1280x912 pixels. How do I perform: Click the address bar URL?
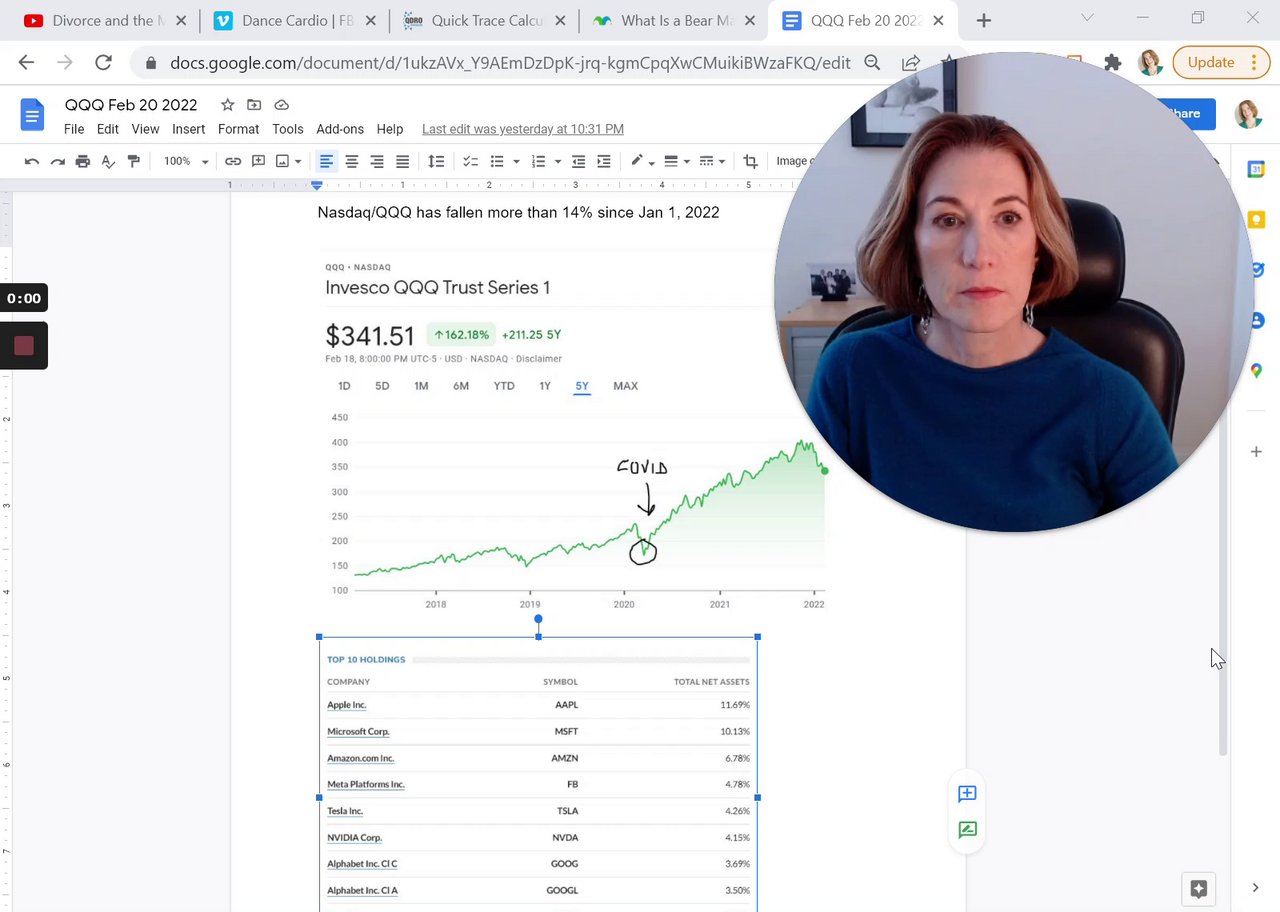click(x=510, y=63)
